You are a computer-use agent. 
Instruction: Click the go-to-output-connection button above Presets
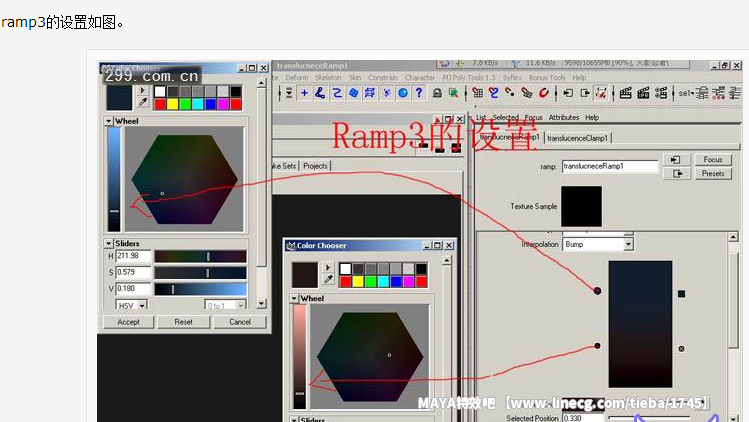(677, 173)
